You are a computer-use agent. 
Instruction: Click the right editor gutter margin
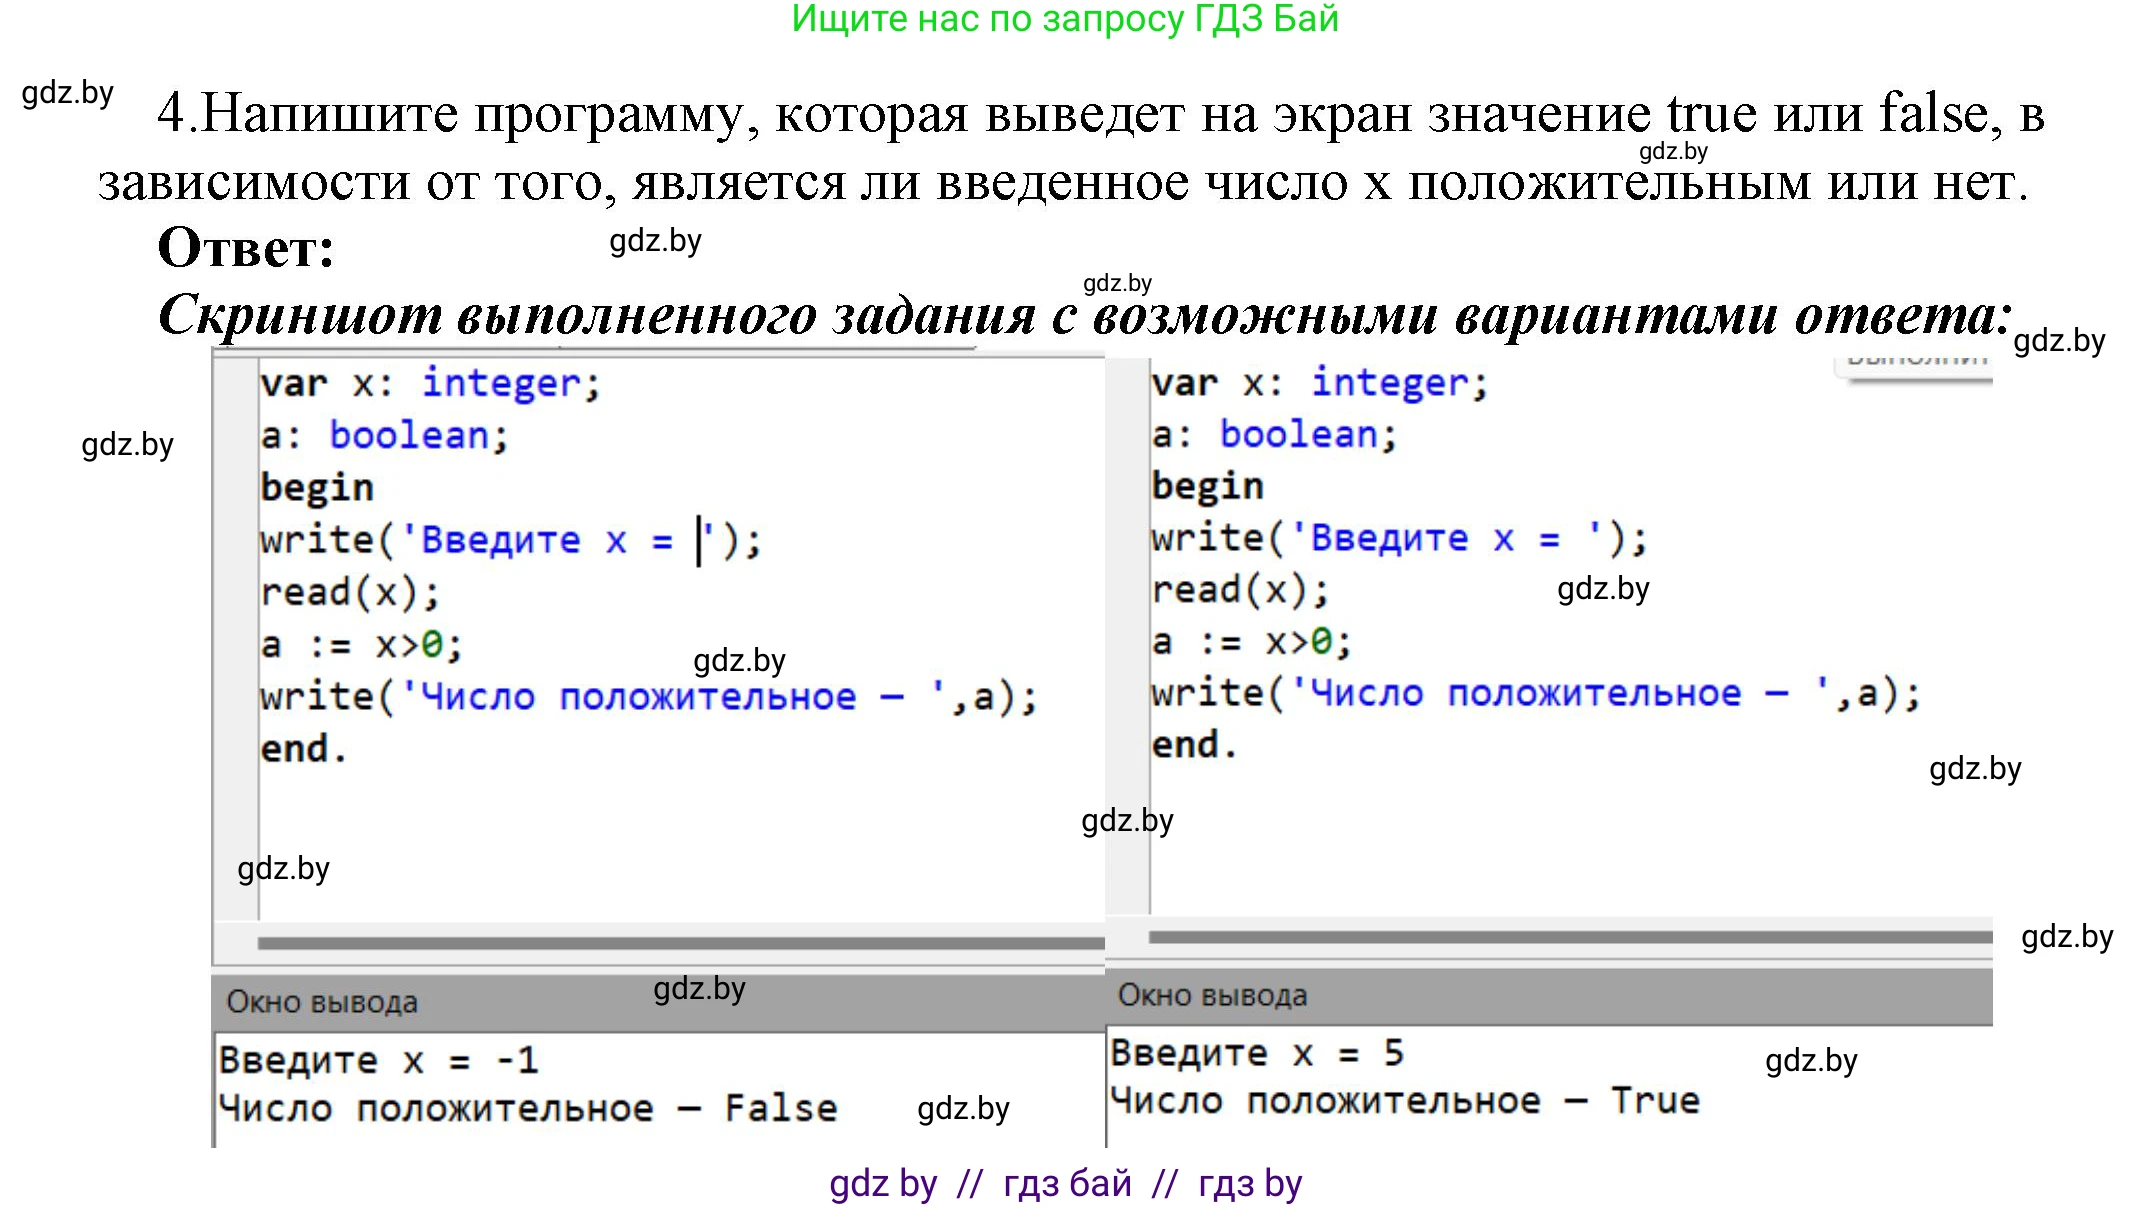1127,640
